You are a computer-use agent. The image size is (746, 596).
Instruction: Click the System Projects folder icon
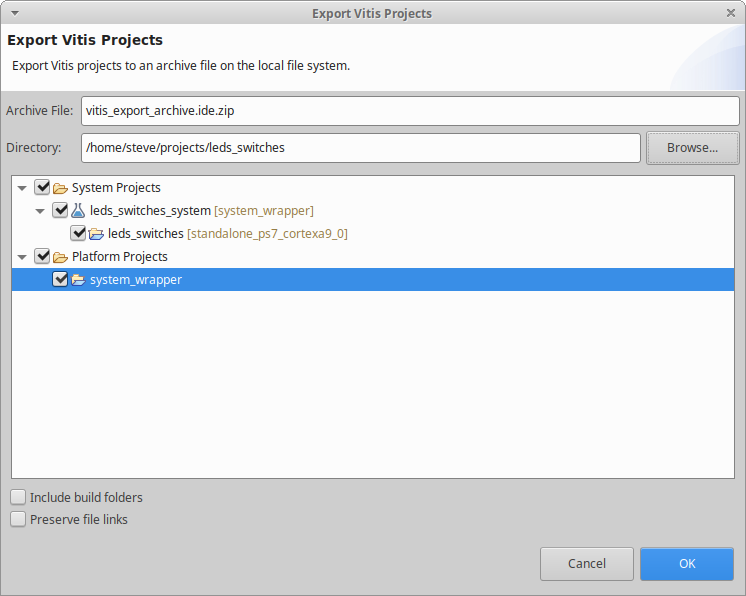pos(60,188)
